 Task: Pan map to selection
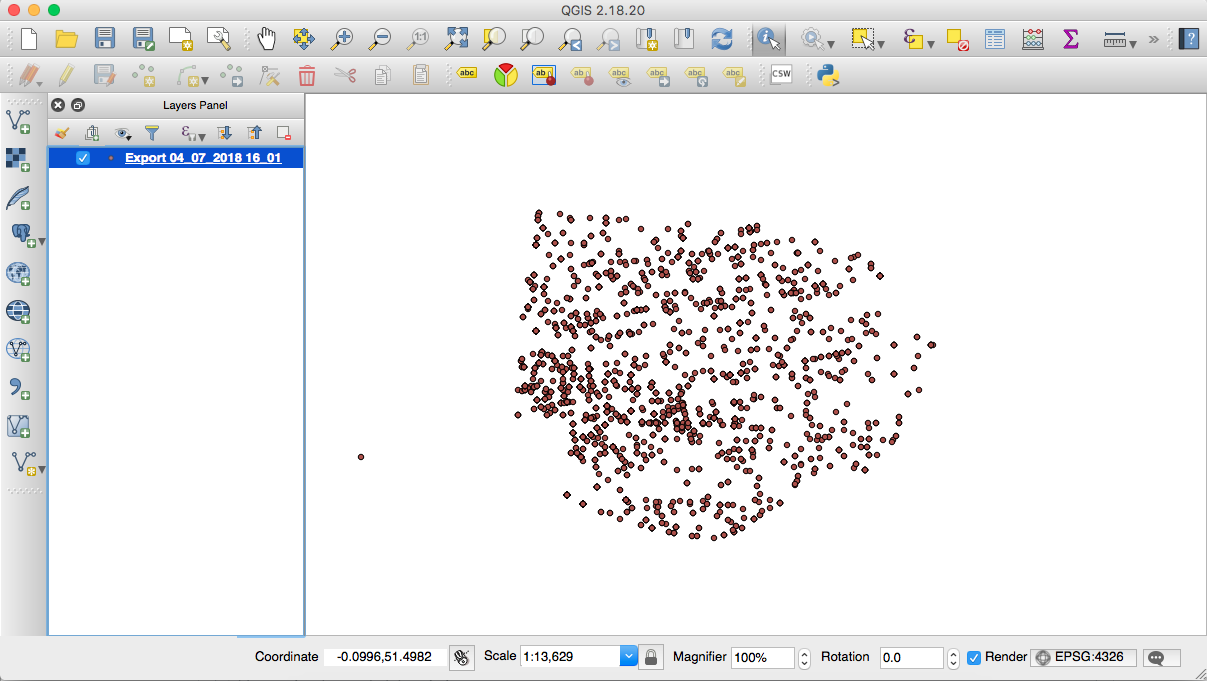(304, 39)
